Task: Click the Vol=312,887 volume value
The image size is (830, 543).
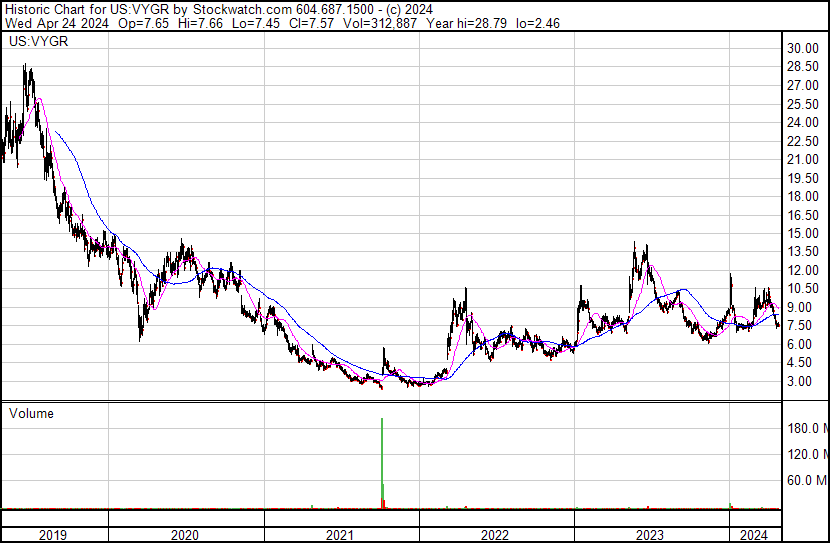Action: coord(380,23)
